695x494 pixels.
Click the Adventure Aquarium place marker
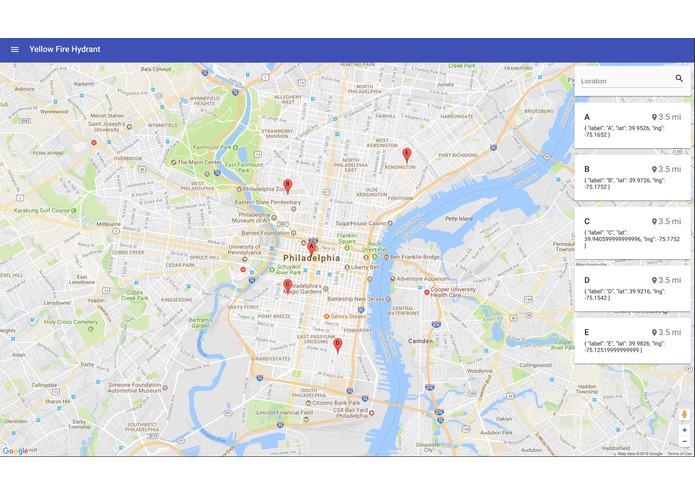click(x=392, y=279)
